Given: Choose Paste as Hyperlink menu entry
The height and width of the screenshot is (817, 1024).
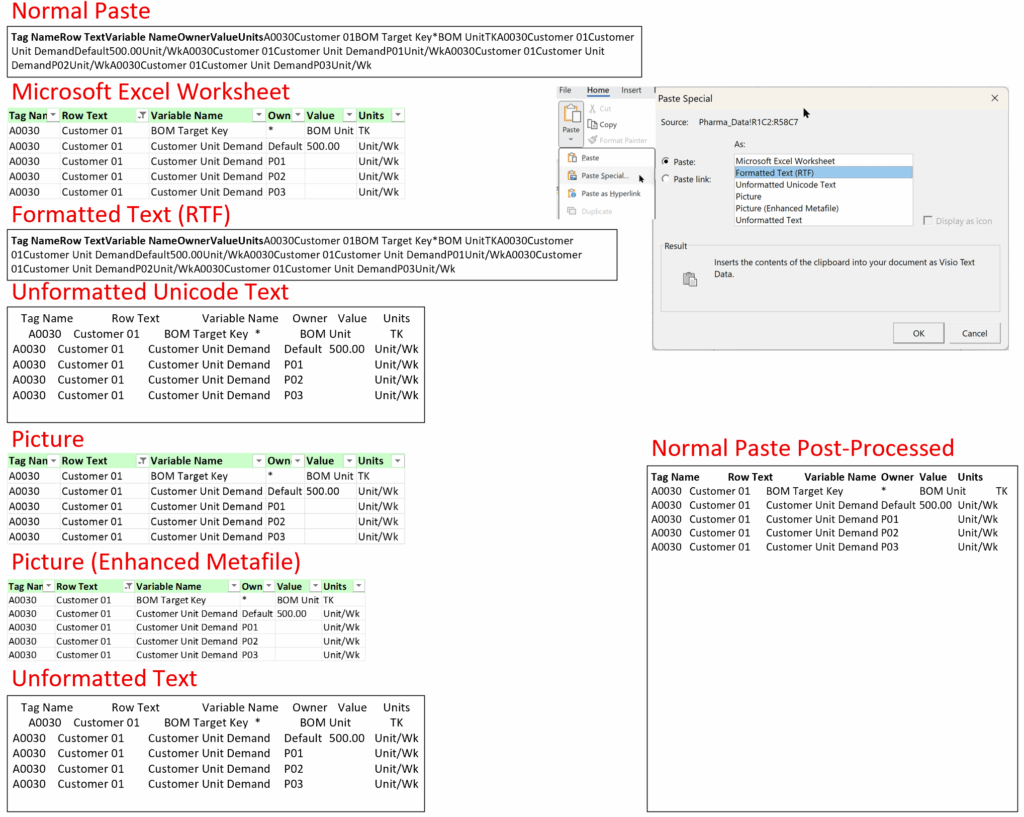Looking at the screenshot, I should pyautogui.click(x=610, y=193).
